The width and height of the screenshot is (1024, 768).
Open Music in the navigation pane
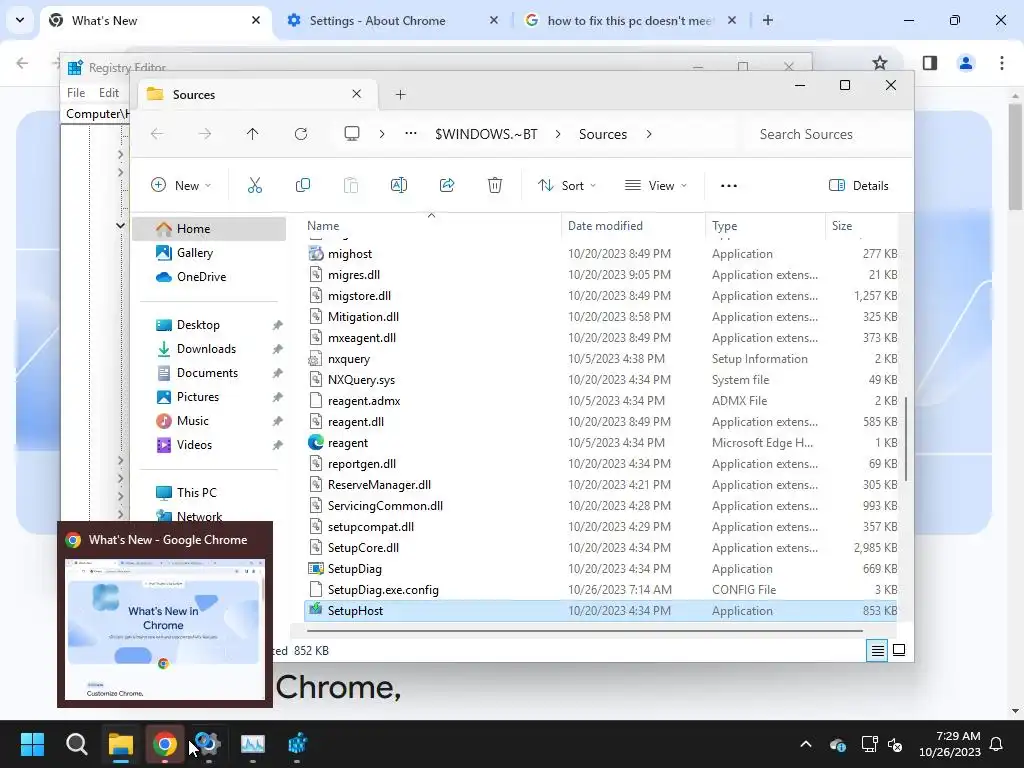209,421
